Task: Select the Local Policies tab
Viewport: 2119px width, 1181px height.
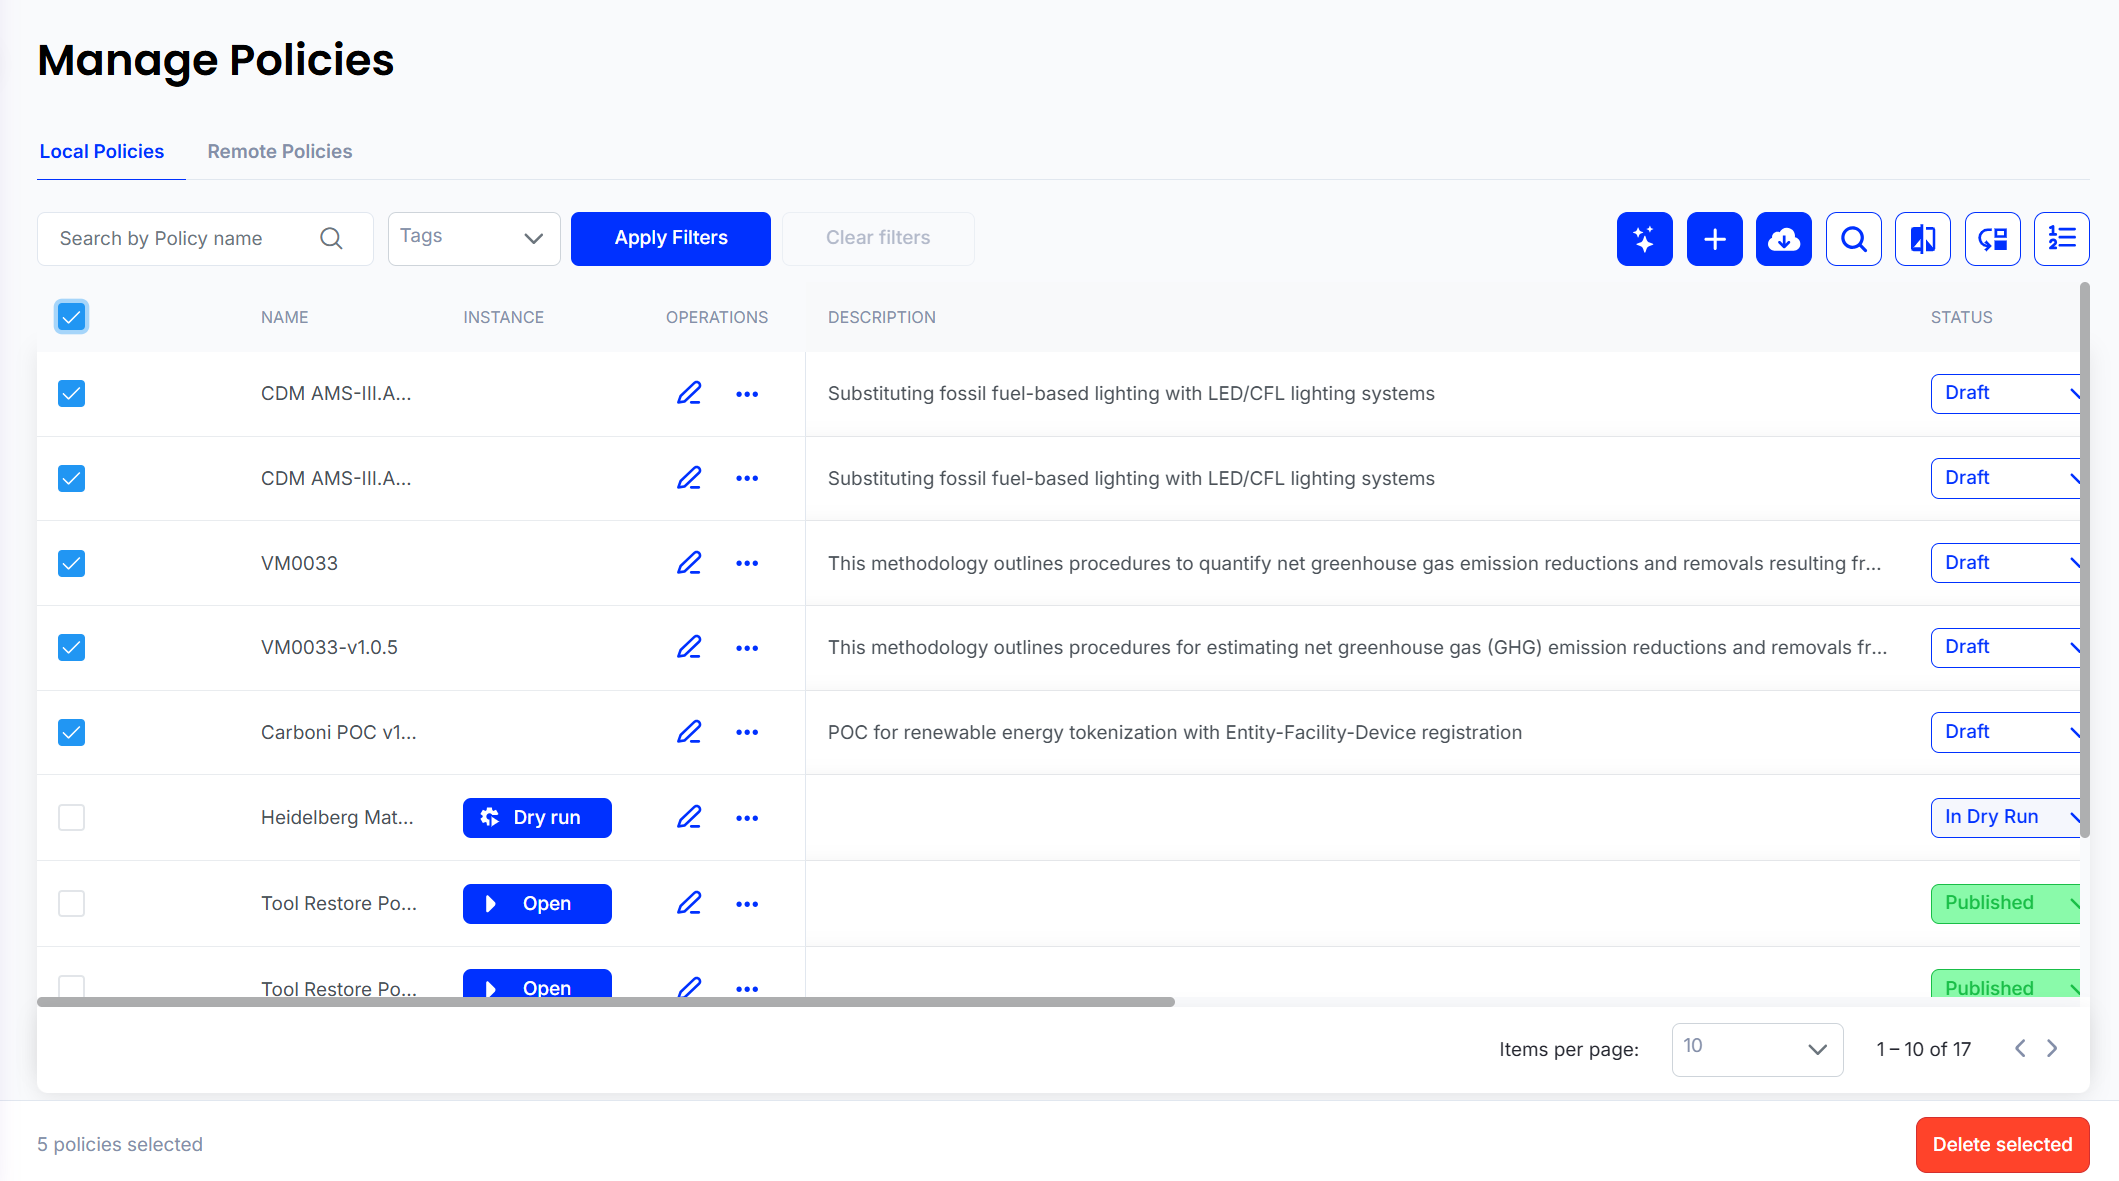Action: [102, 152]
